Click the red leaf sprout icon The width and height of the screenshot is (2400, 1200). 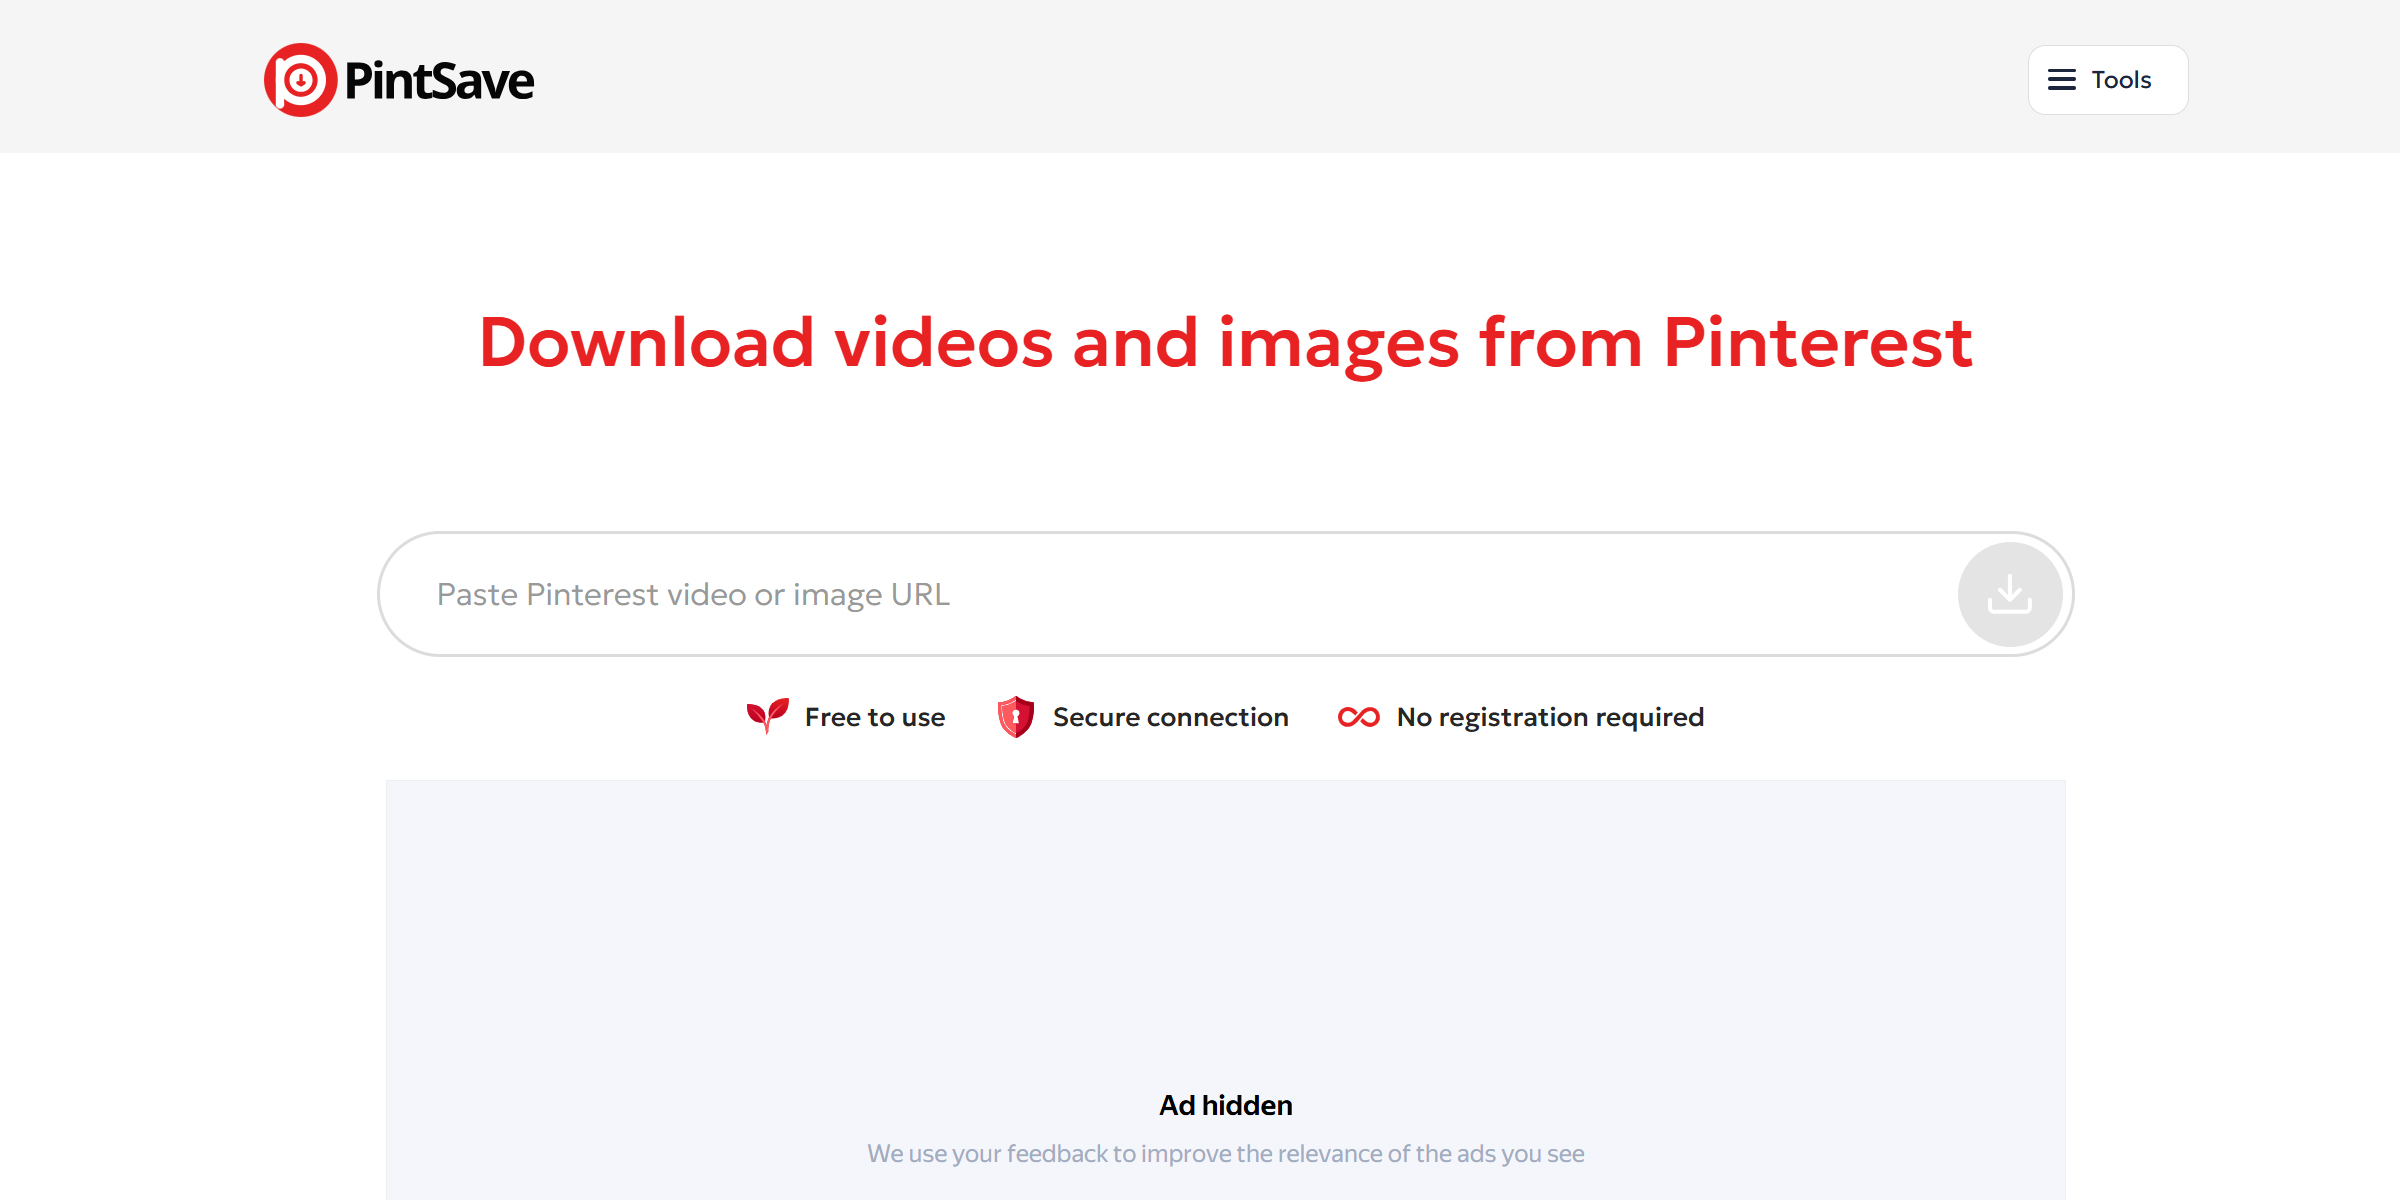pos(768,716)
